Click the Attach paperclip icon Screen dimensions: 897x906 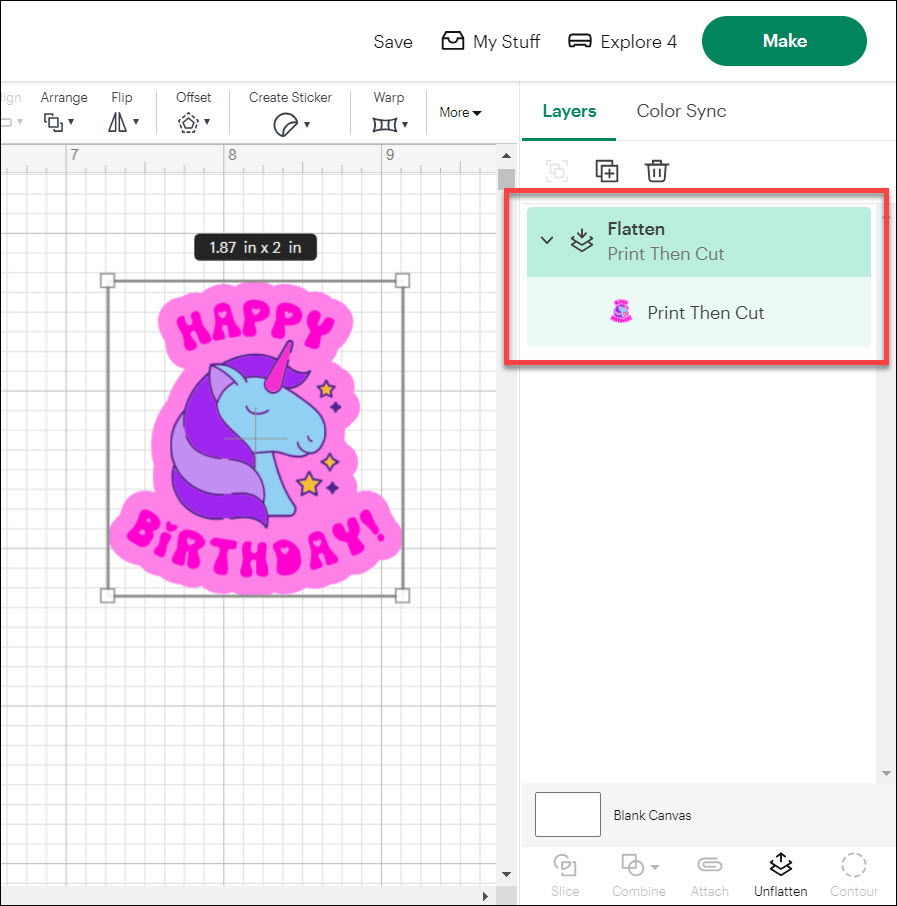(x=709, y=865)
